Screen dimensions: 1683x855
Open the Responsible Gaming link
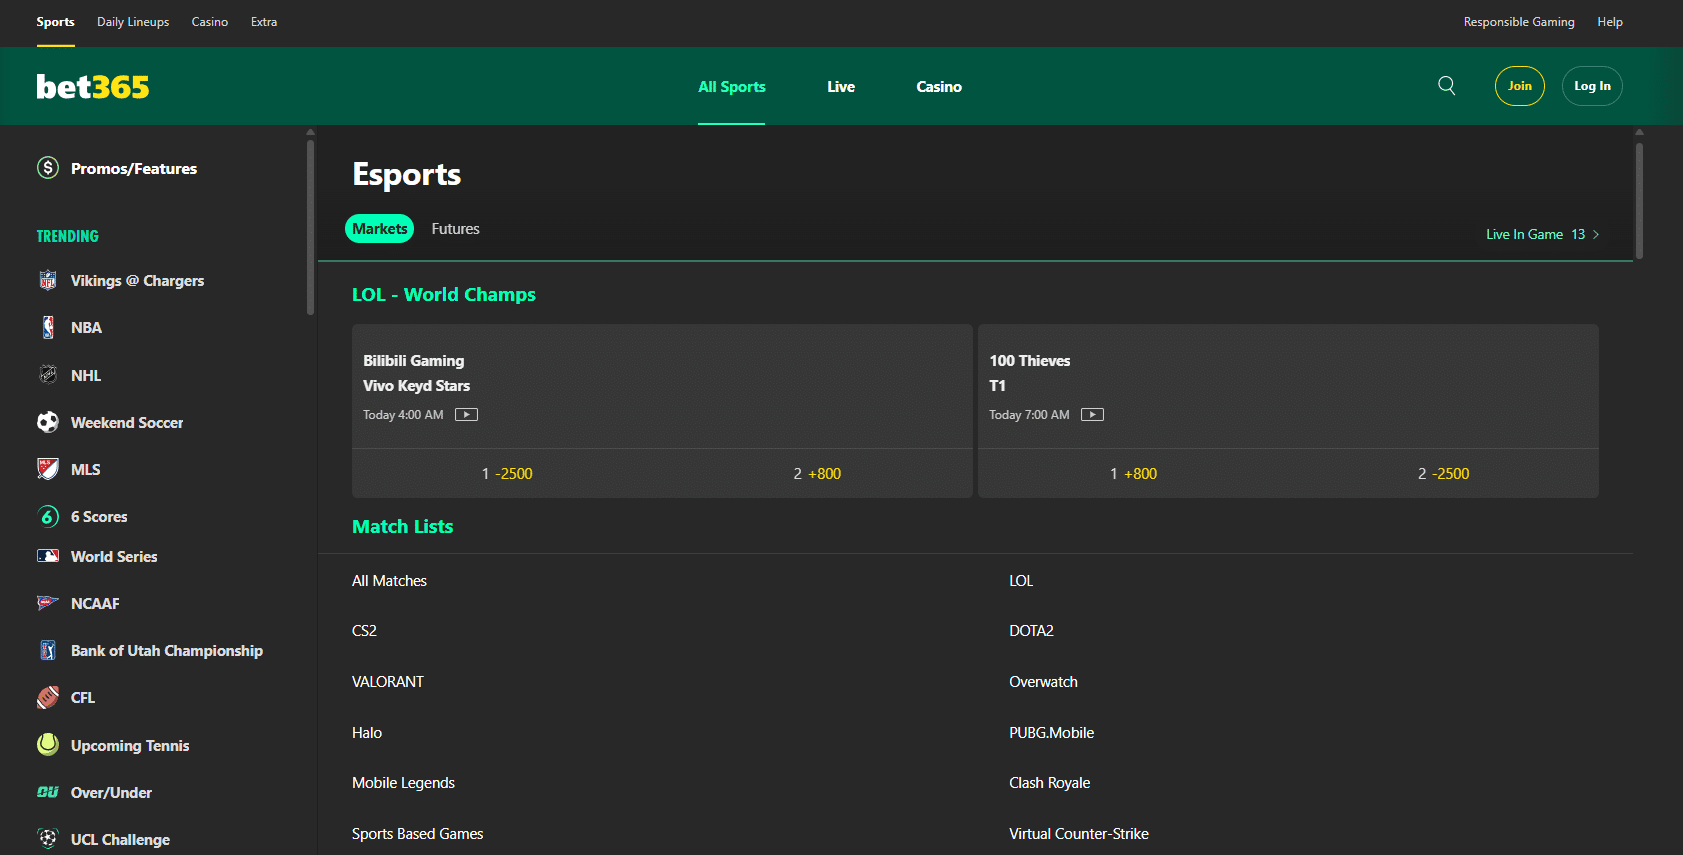point(1519,22)
